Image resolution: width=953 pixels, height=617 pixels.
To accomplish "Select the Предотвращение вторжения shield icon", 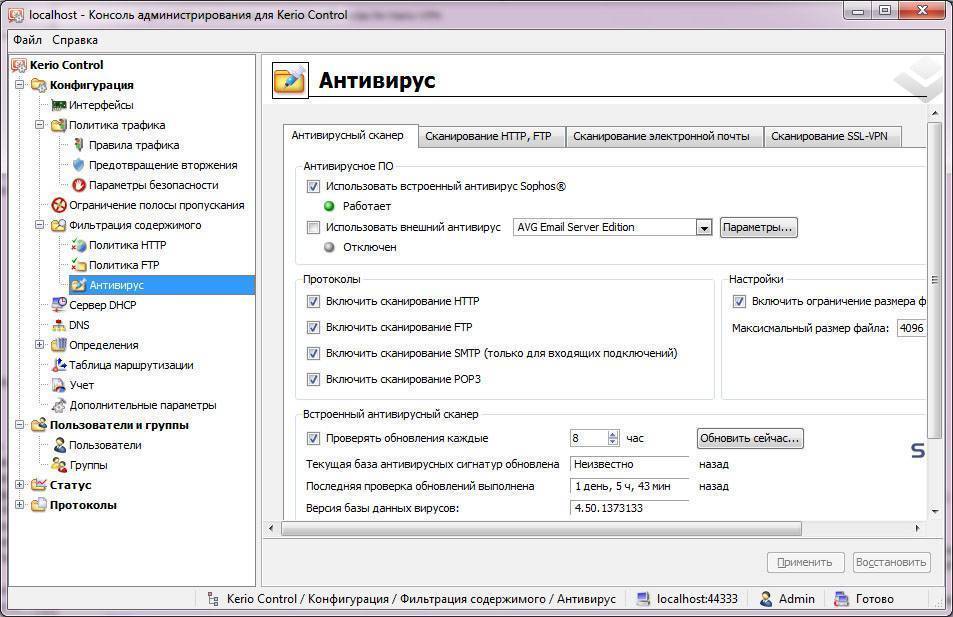I will [78, 165].
